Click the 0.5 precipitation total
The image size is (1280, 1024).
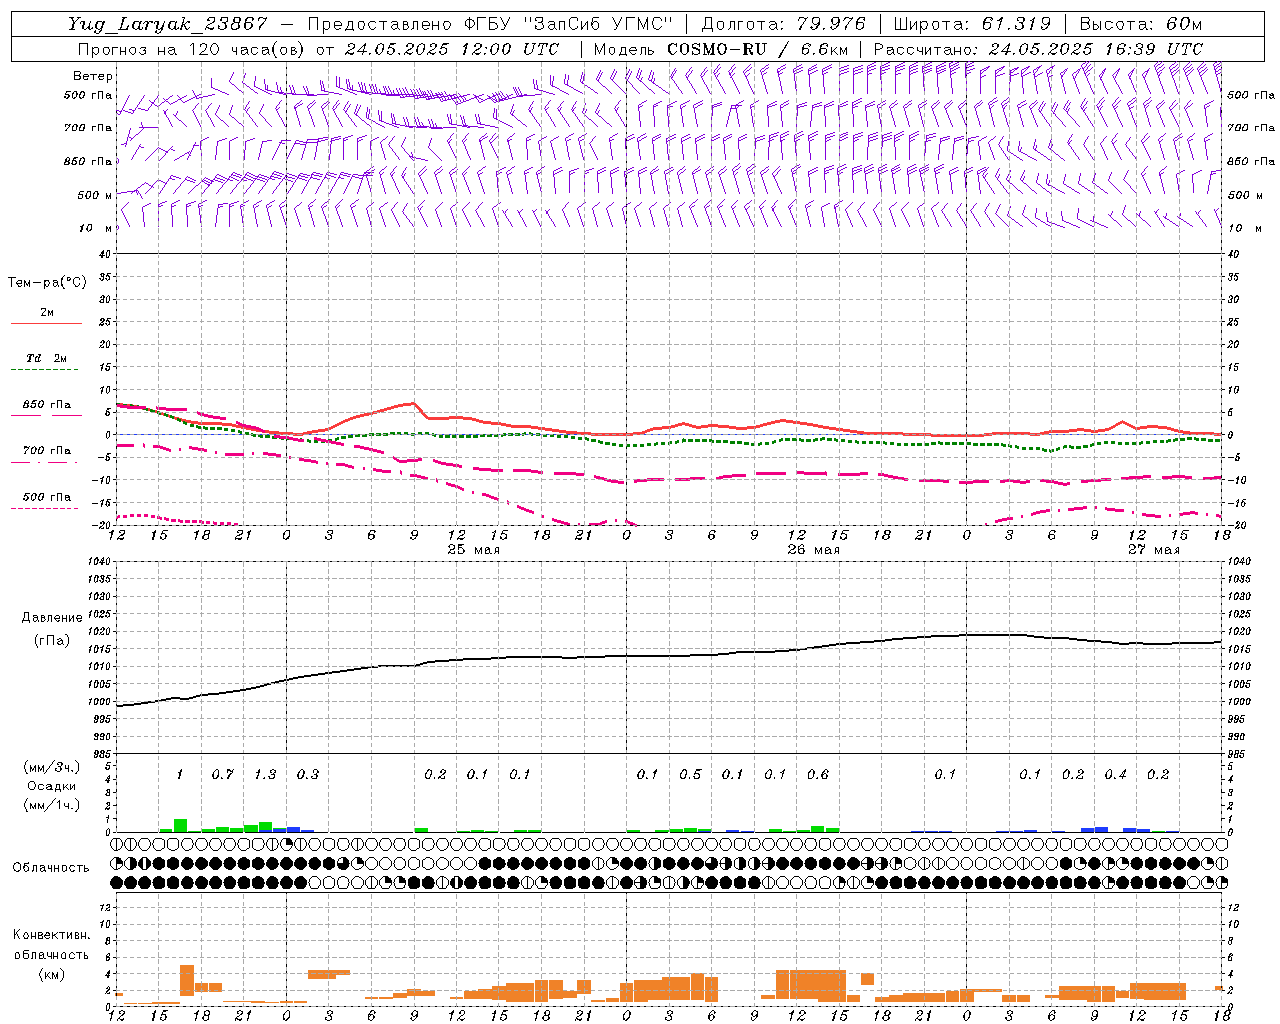[690, 775]
